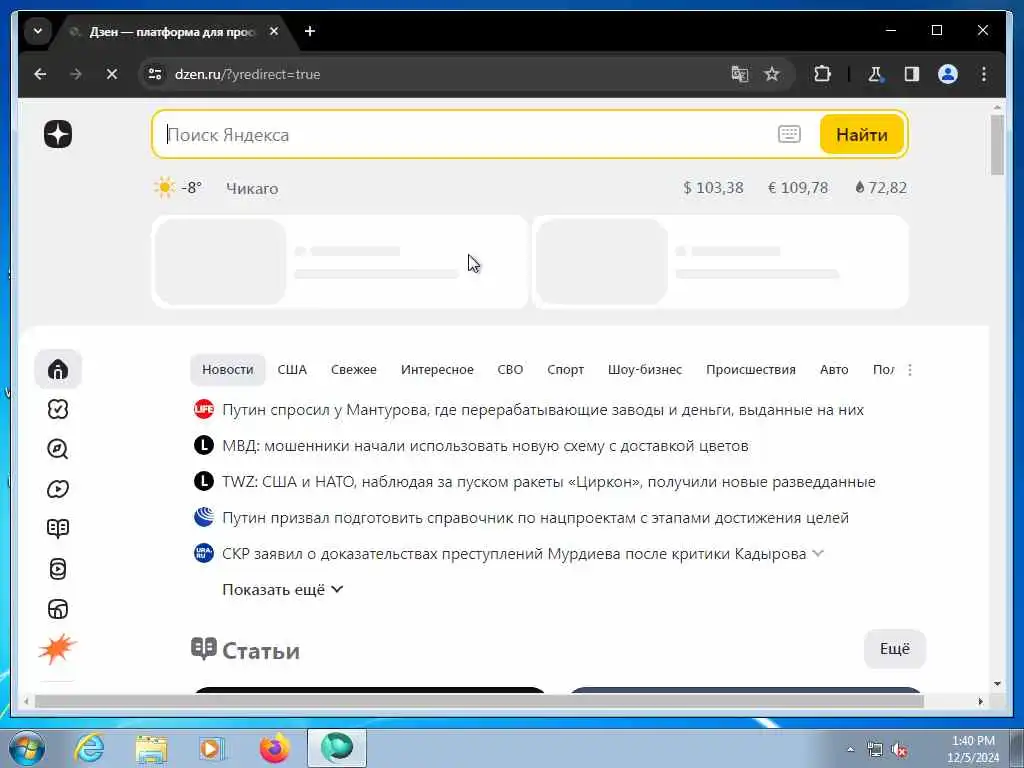Launch Internet Explorer from taskbar
The width and height of the screenshot is (1024, 768).
(89, 748)
